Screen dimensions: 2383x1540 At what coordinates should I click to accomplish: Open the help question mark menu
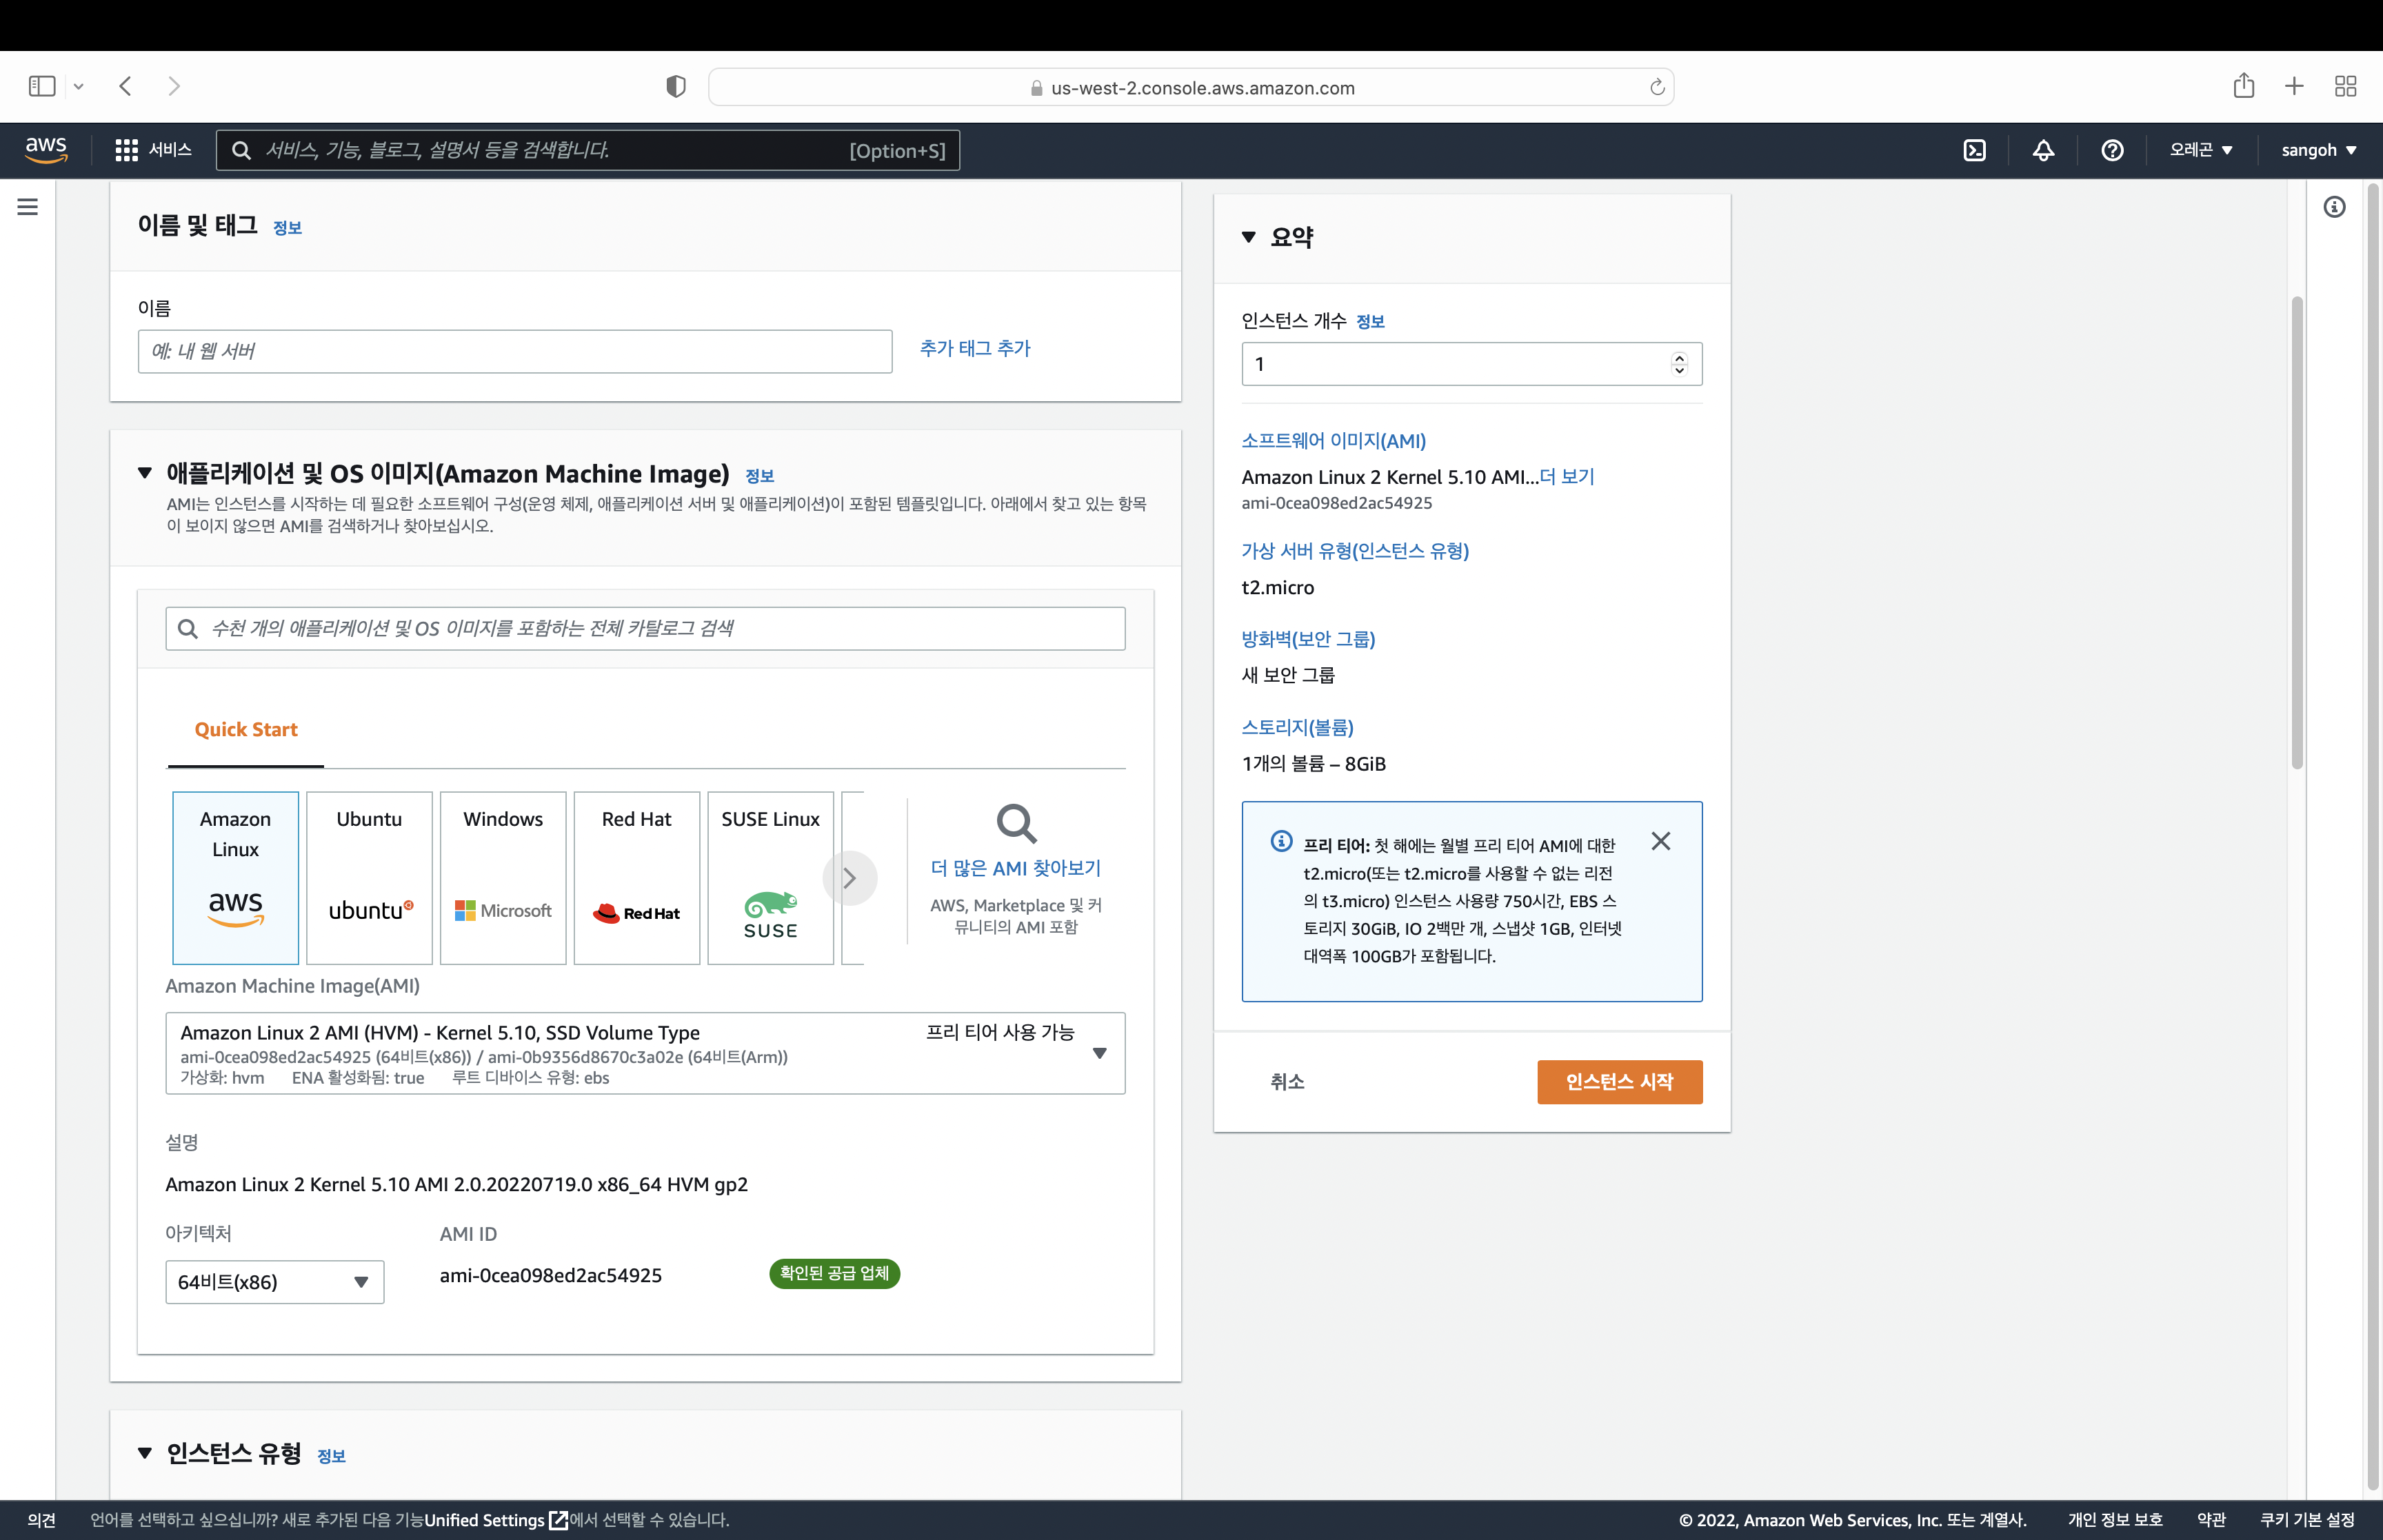pos(2112,150)
